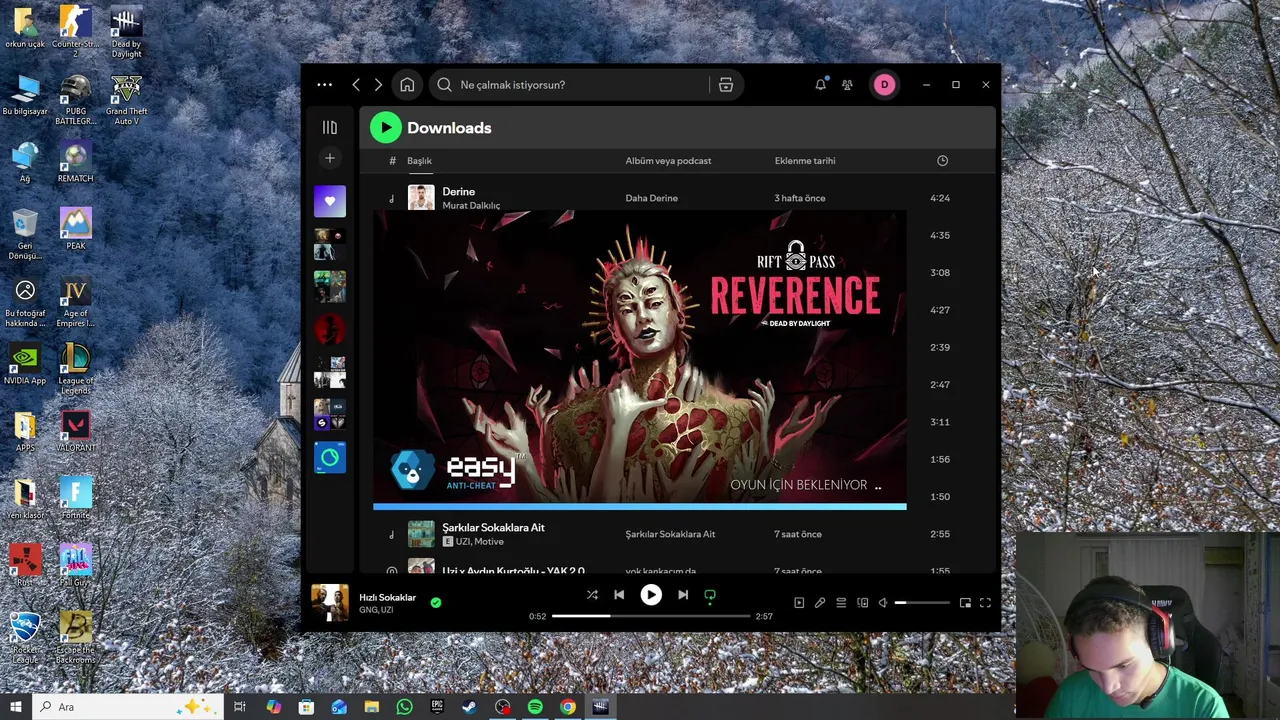1280x720 pixels.
Task: Toggle repeat mode
Action: 710,595
